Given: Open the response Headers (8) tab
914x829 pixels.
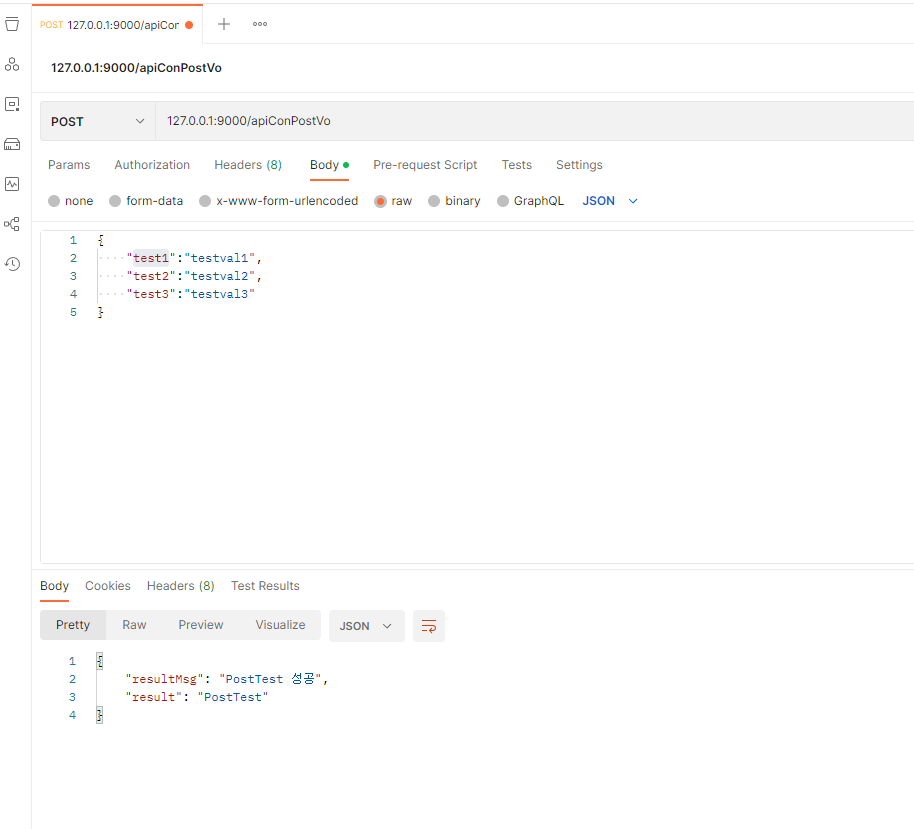Looking at the screenshot, I should (180, 586).
